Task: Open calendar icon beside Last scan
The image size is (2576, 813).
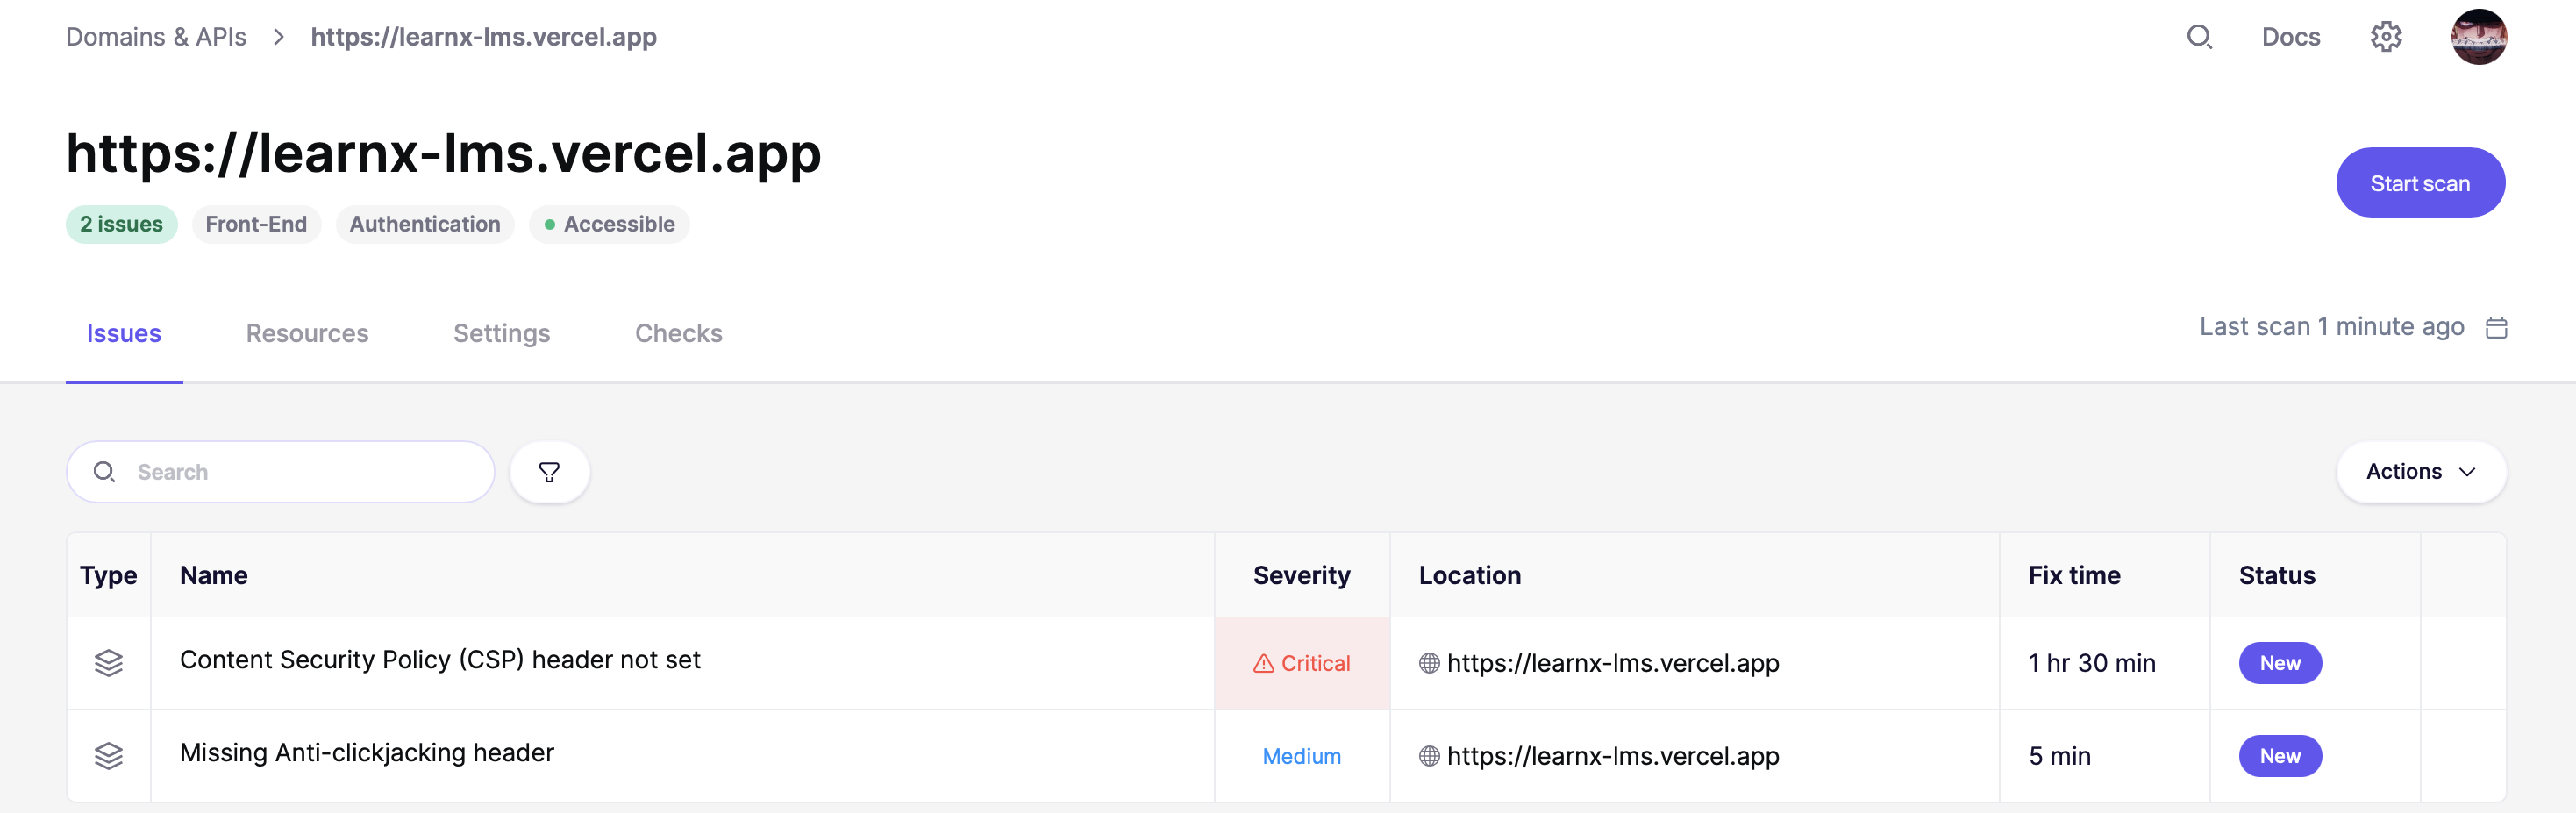Action: (2496, 328)
